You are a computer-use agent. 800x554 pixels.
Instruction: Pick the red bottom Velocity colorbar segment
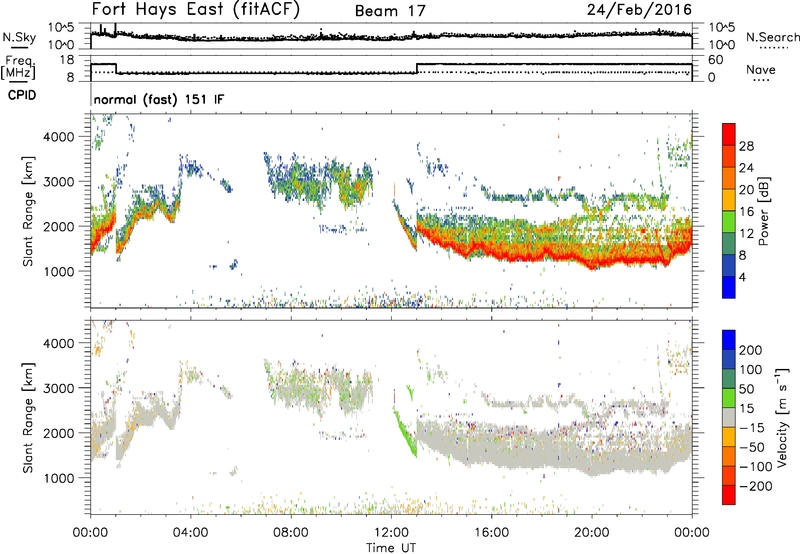point(729,495)
